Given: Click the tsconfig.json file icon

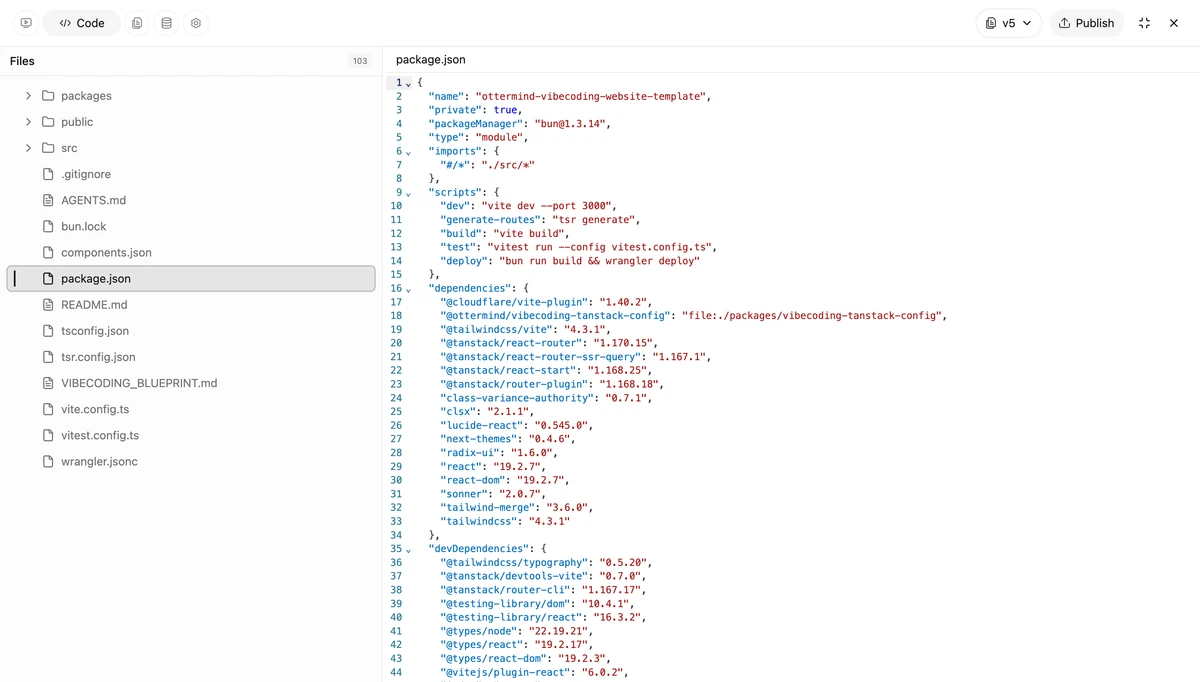Looking at the screenshot, I should (x=48, y=331).
